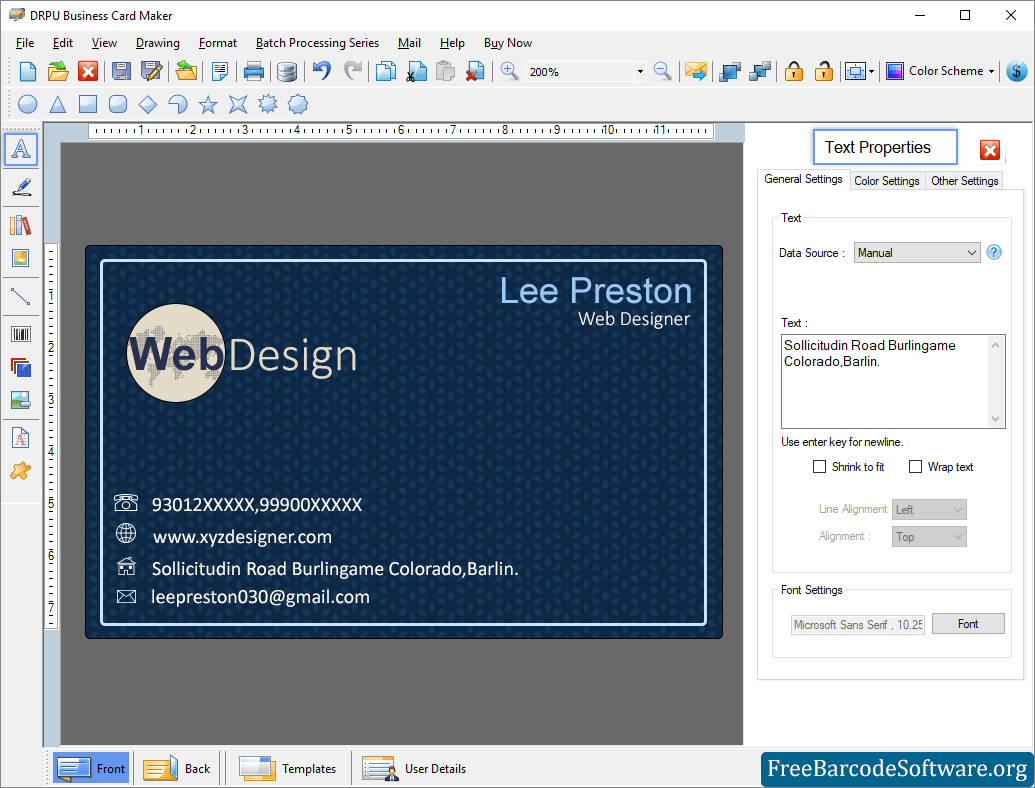
Task: Click the blue dollar Buy icon
Action: tap(1017, 71)
